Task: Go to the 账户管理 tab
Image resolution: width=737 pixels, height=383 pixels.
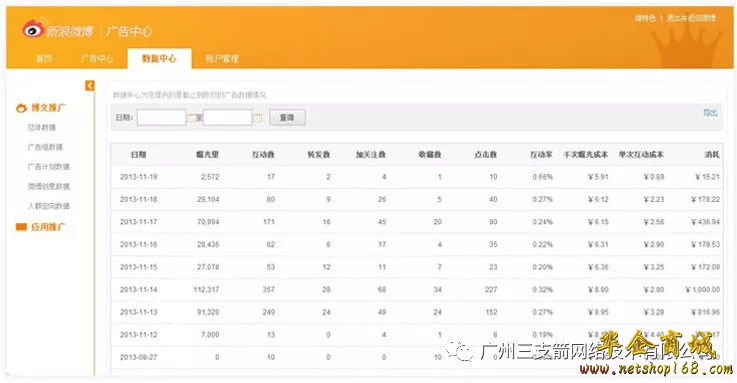Action: click(x=222, y=59)
